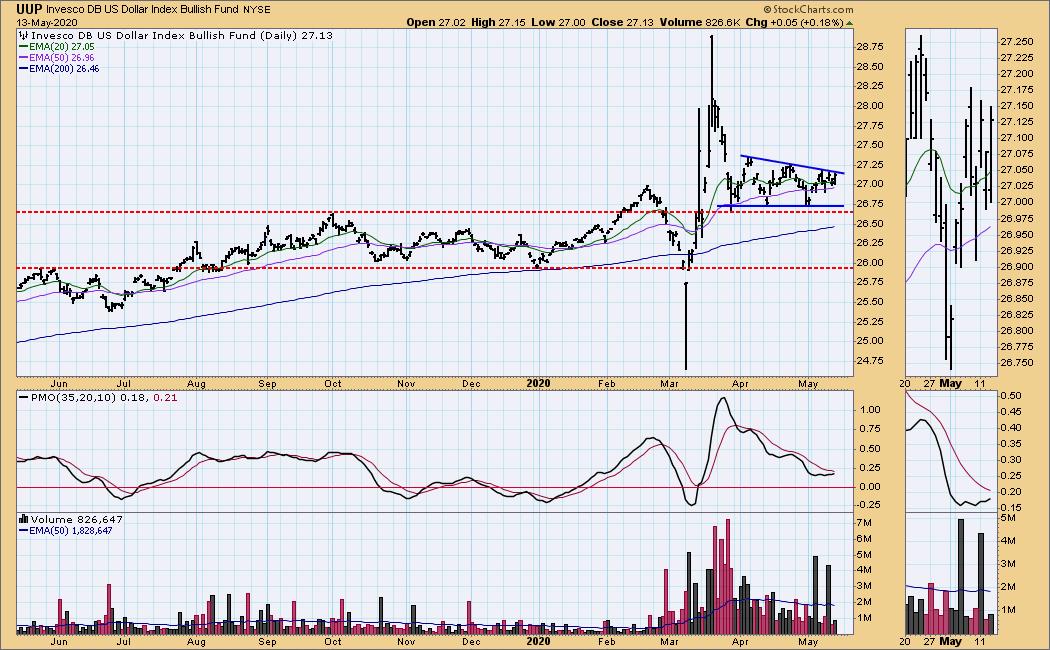Click the 28.00 price axis label

coord(869,106)
